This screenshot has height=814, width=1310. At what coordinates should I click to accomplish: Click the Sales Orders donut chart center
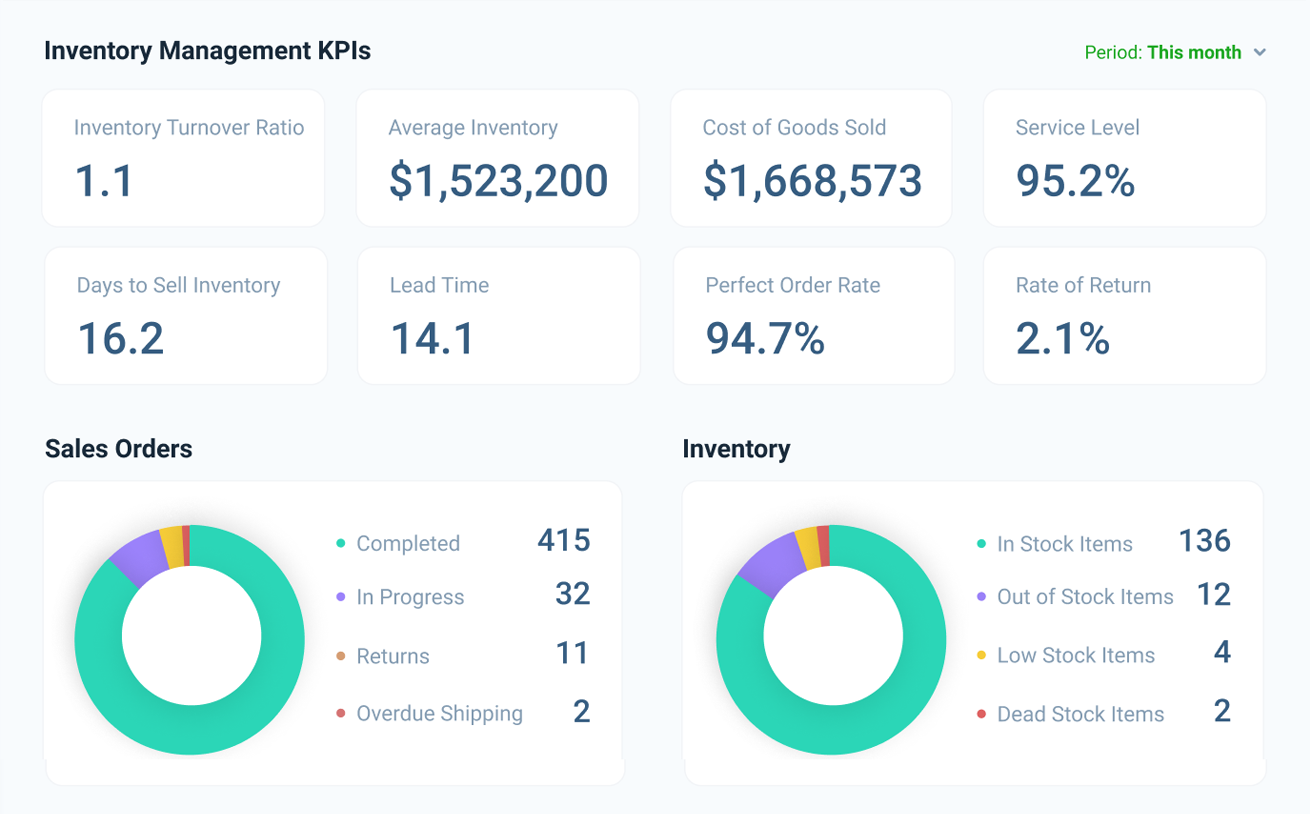pyautogui.click(x=190, y=637)
